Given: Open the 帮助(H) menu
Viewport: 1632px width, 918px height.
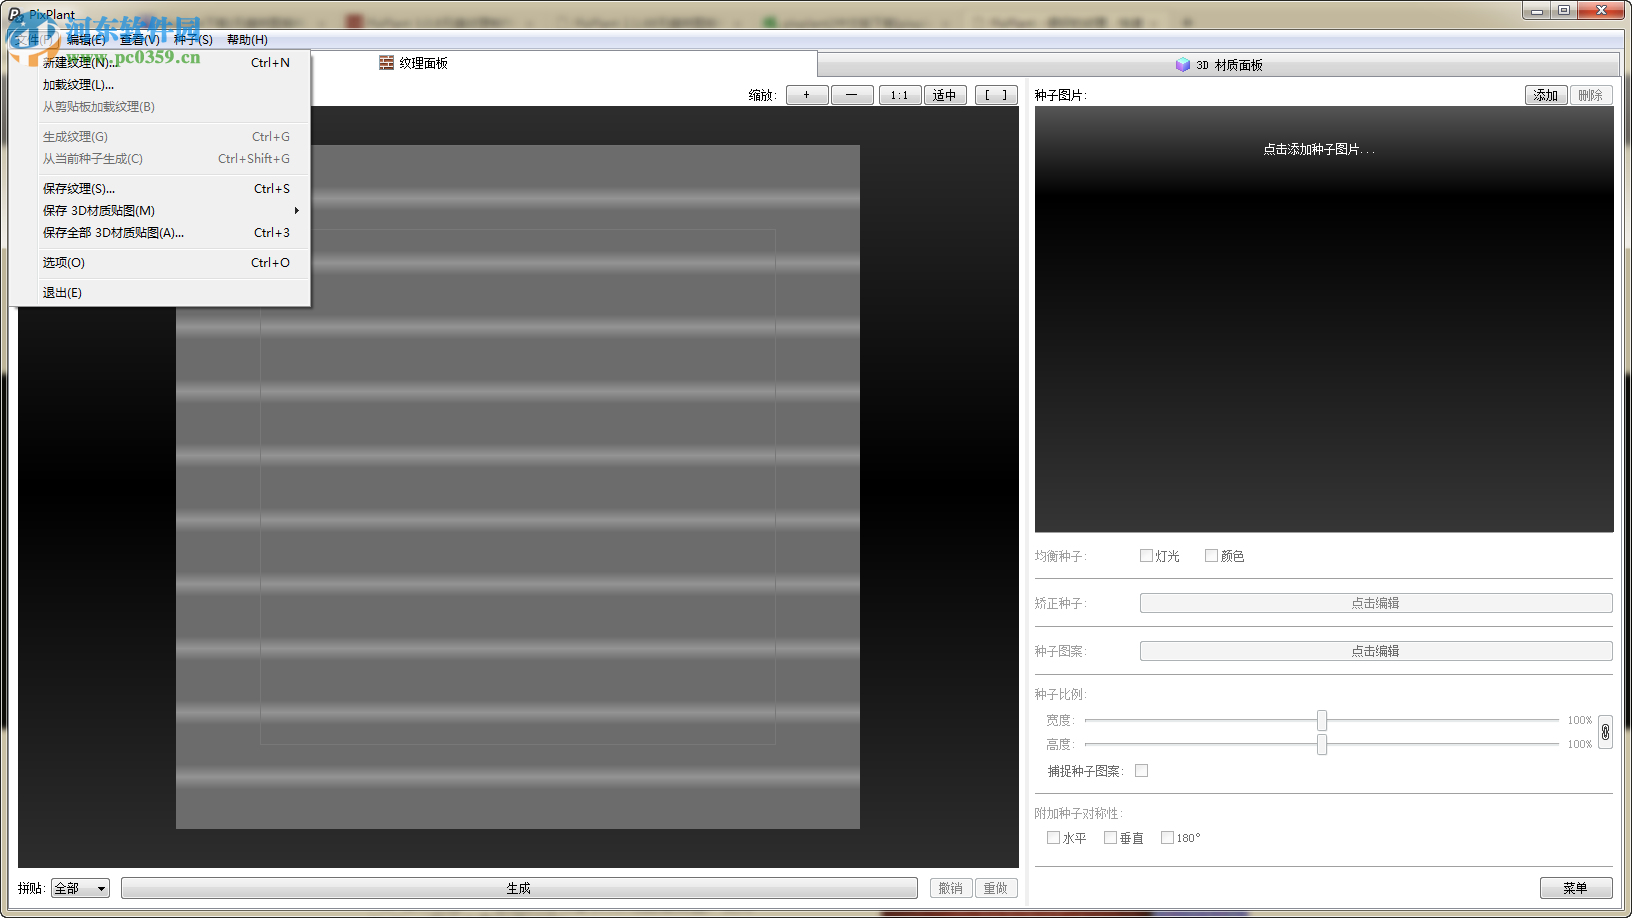Looking at the screenshot, I should pos(247,40).
